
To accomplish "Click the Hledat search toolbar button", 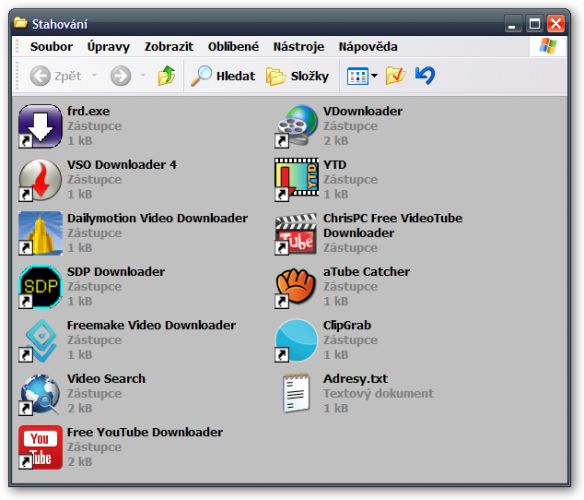I will 223,76.
